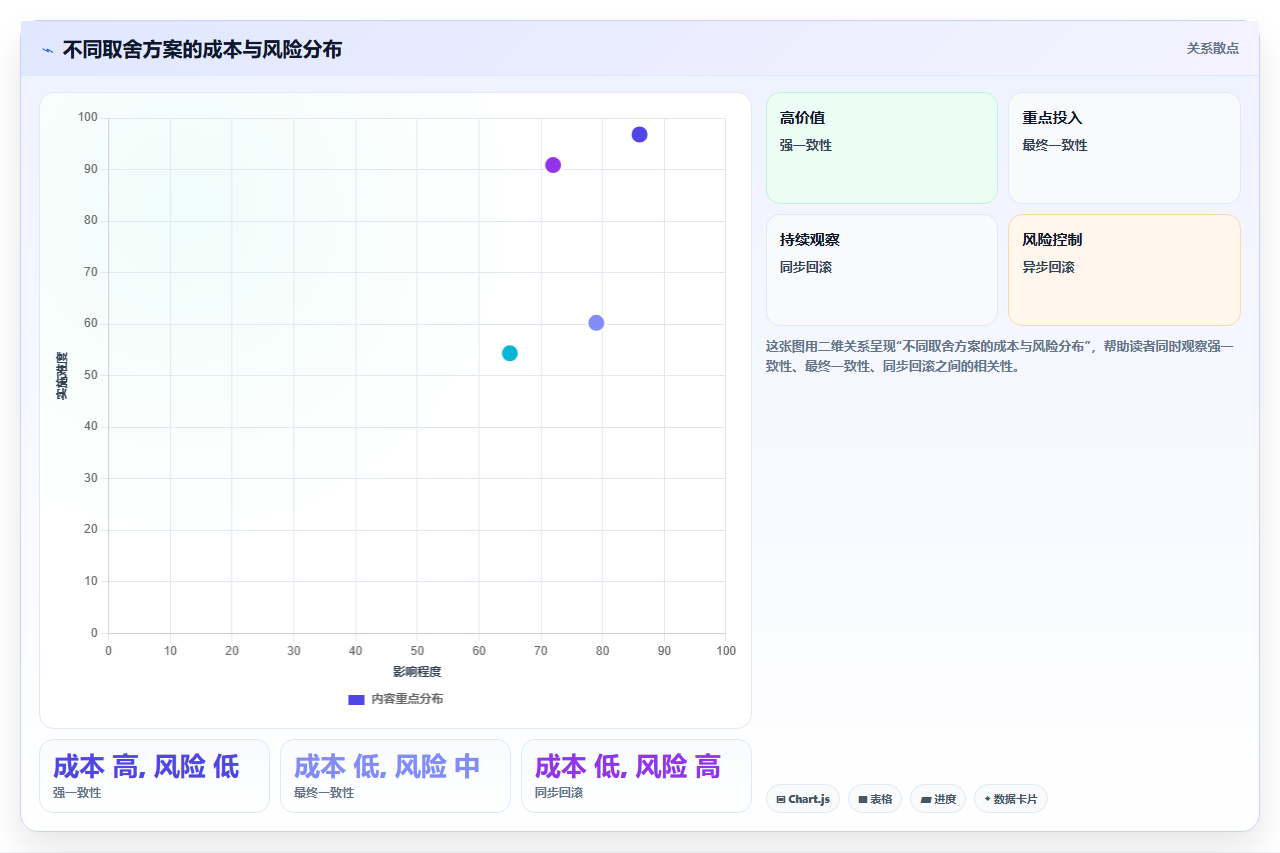Click the 表格 tag chip
This screenshot has width=1280, height=853.
tap(875, 799)
